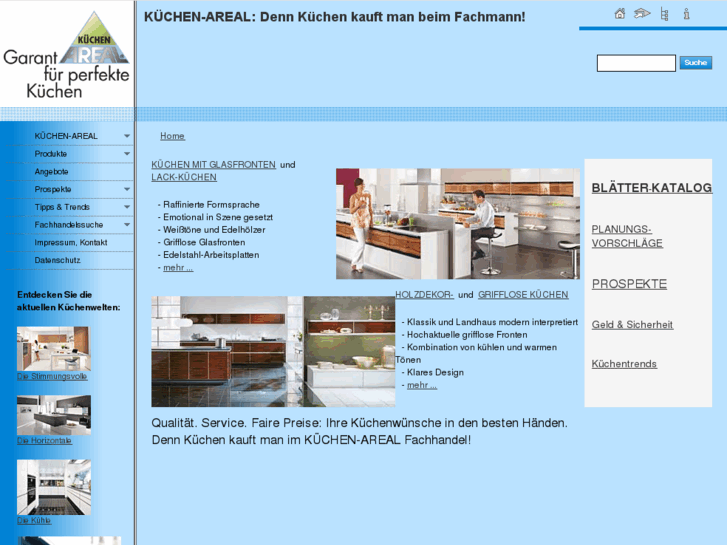Click the home house icon

point(619,14)
